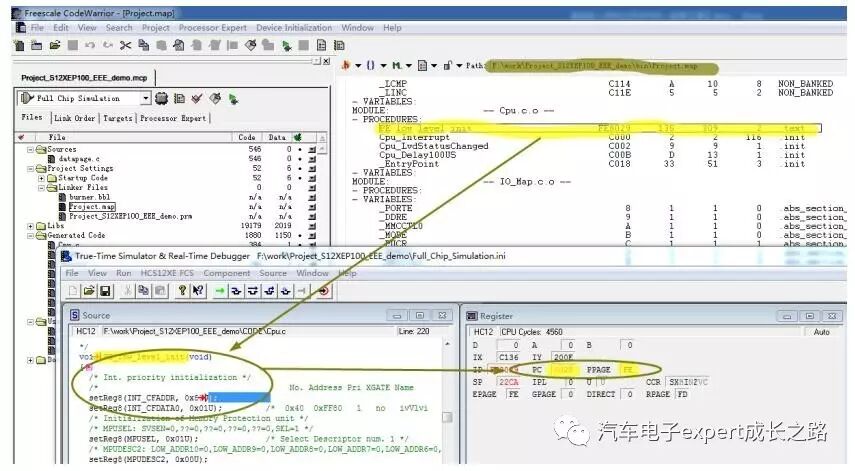Click the context help arrow-question icon in debugger
855x471 pixels.
(198, 291)
